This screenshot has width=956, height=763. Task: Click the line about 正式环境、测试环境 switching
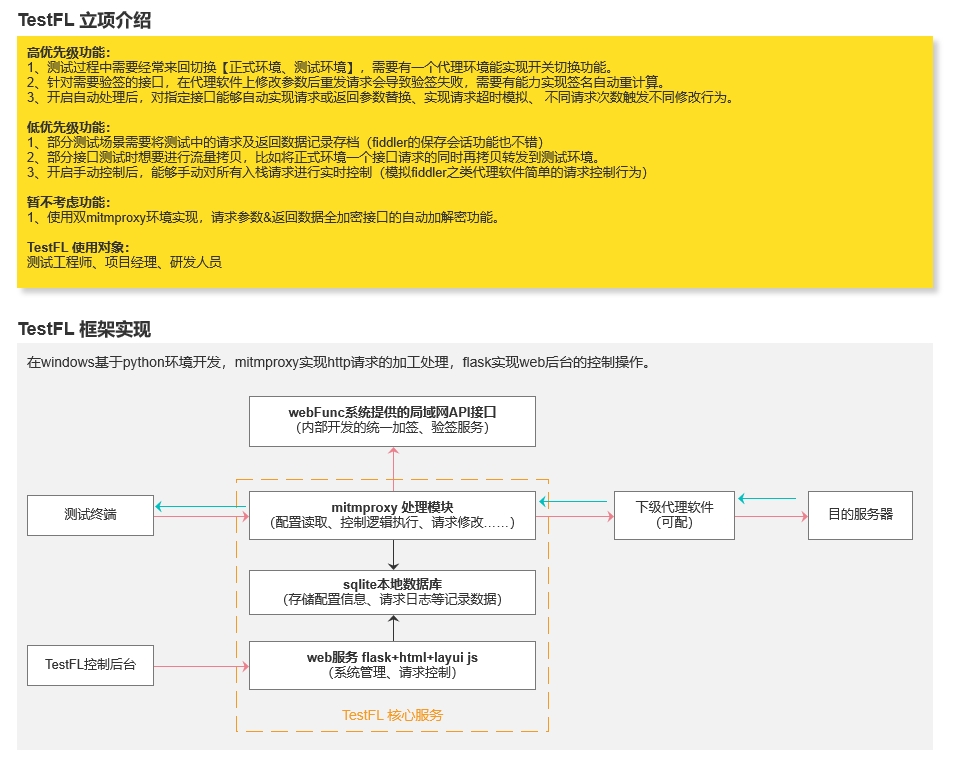click(x=320, y=67)
